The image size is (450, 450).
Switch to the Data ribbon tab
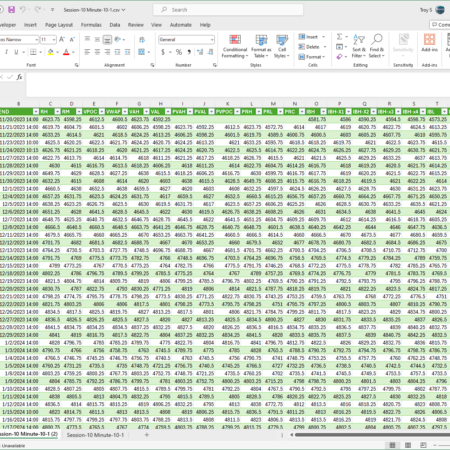pyautogui.click(x=115, y=25)
